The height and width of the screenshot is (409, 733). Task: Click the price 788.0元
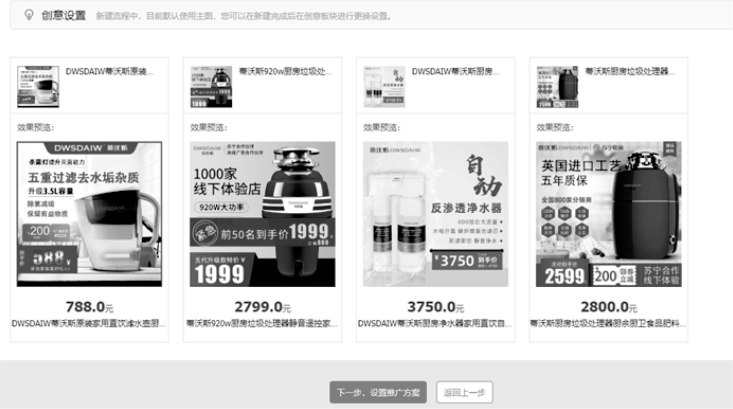click(89, 307)
